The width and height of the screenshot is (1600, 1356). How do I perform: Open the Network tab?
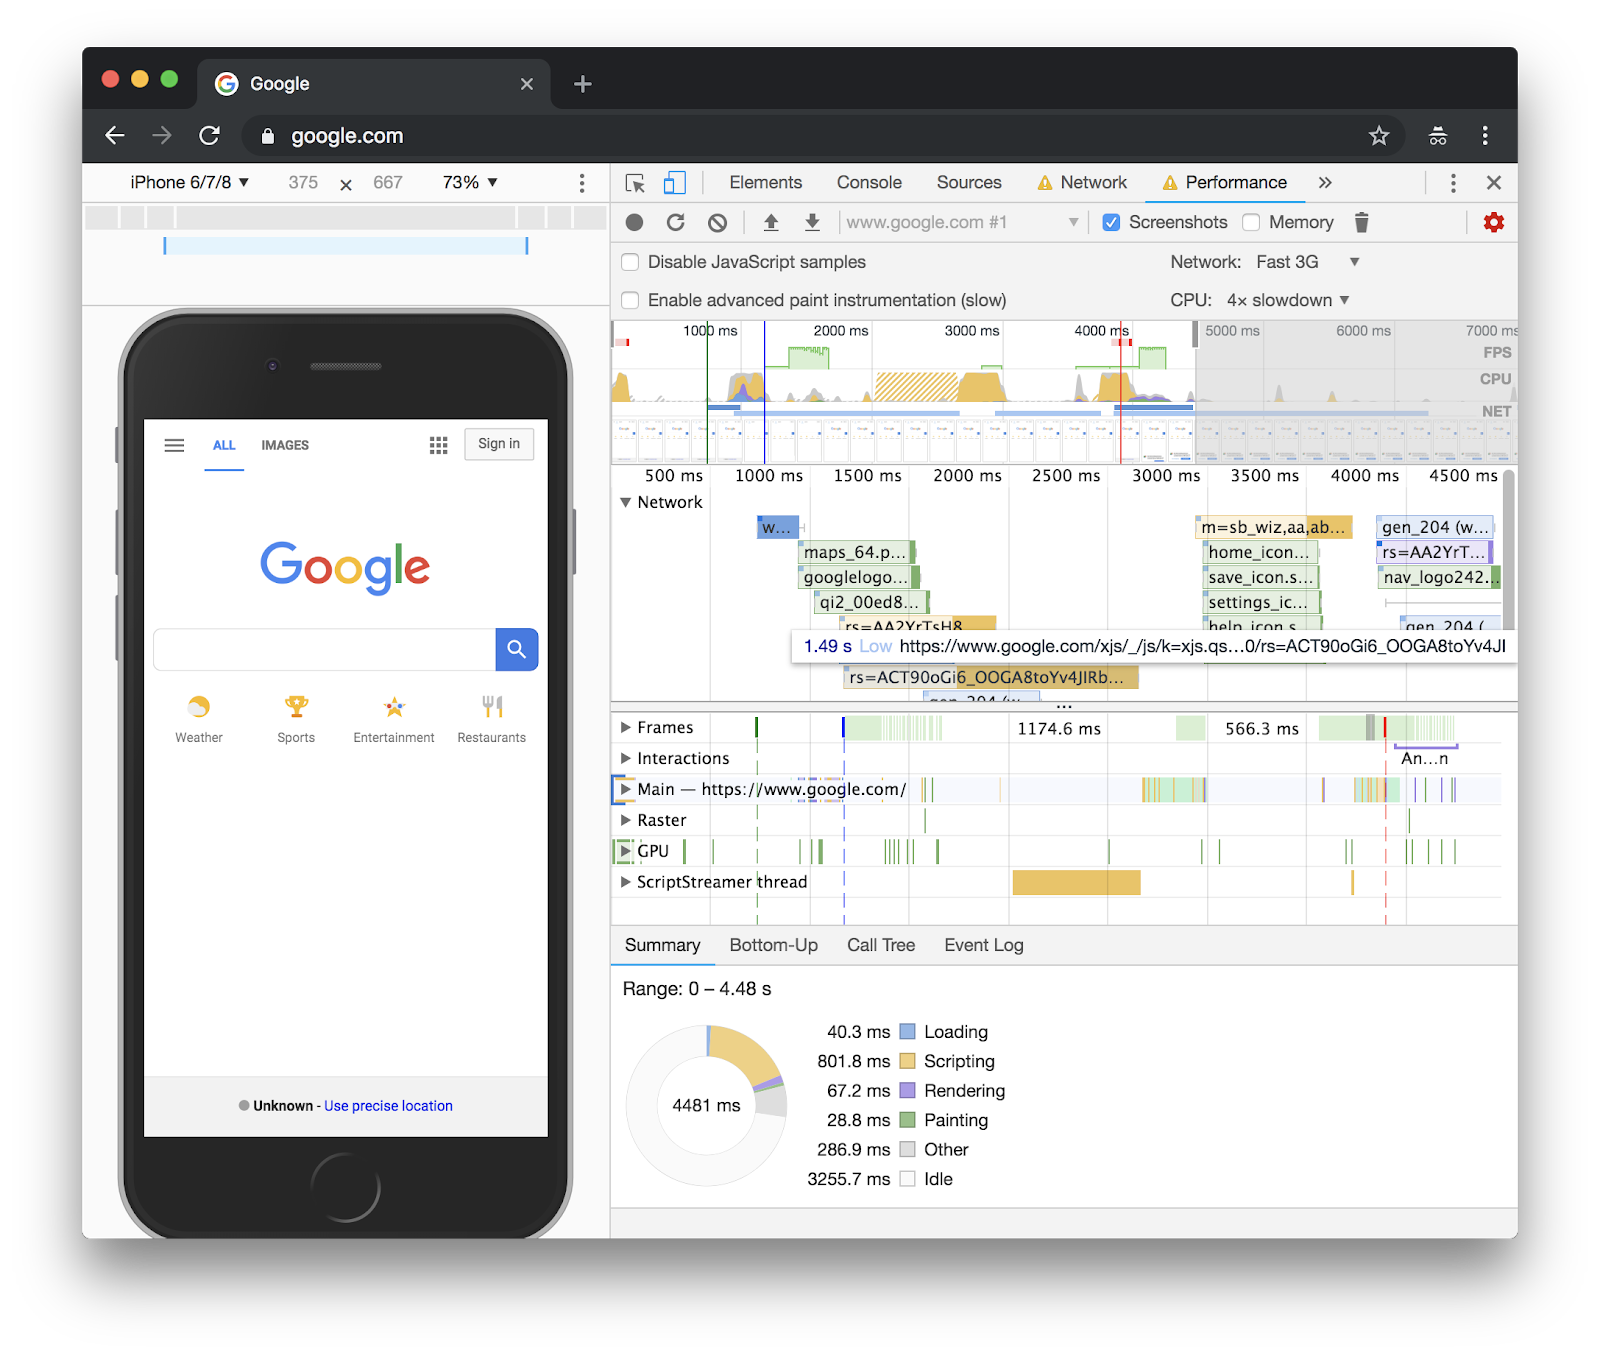tap(1082, 183)
